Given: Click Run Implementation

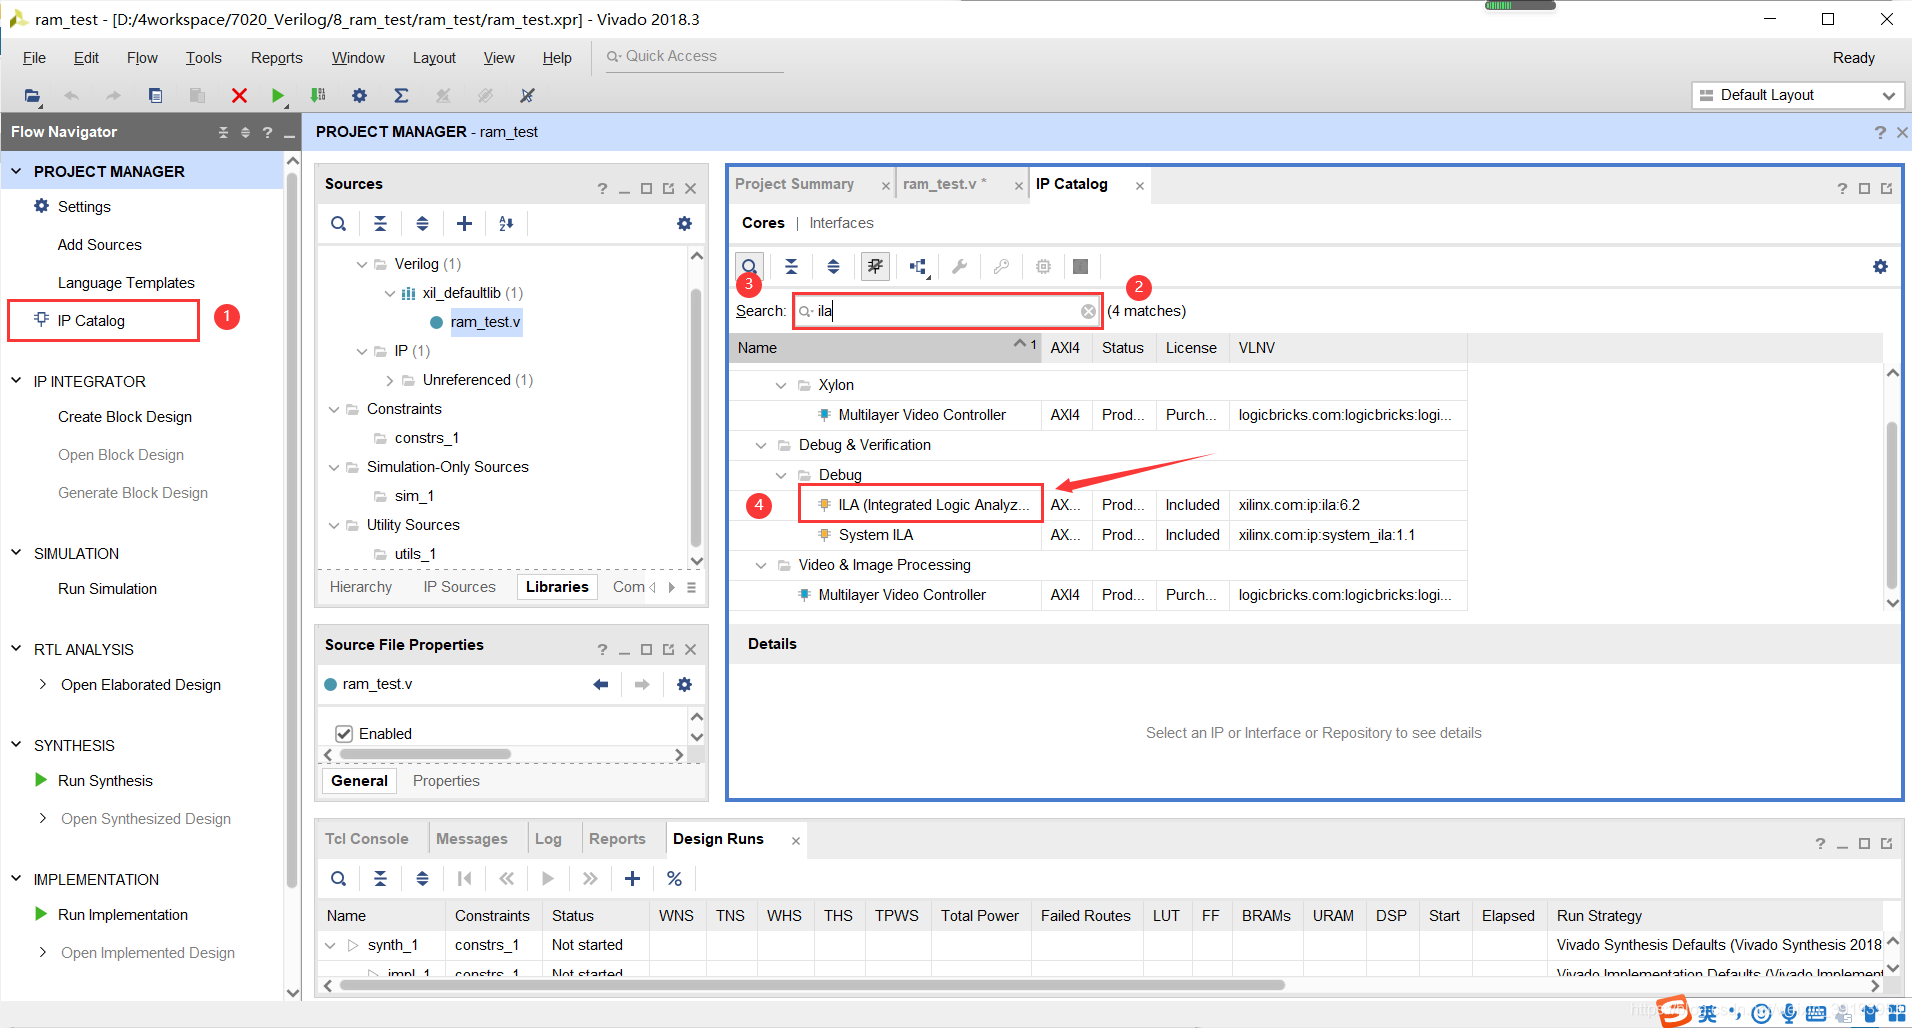Looking at the screenshot, I should click(123, 915).
